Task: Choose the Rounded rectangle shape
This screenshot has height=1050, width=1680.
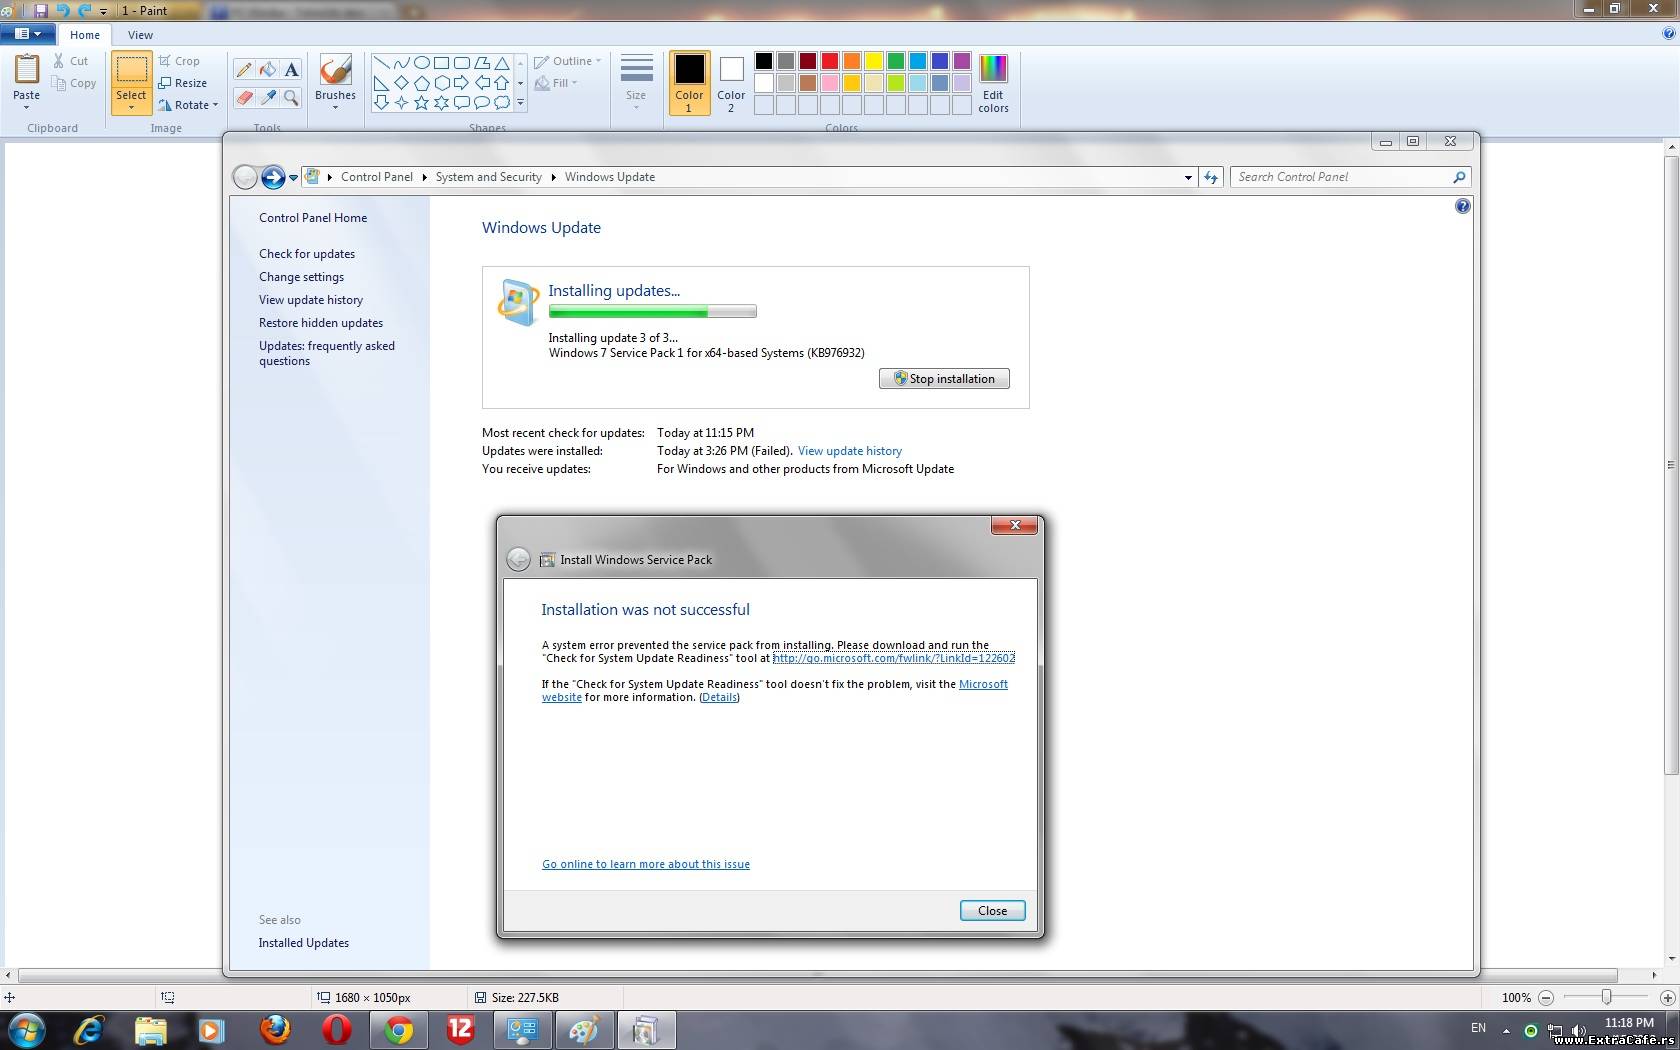Action: coord(461,63)
